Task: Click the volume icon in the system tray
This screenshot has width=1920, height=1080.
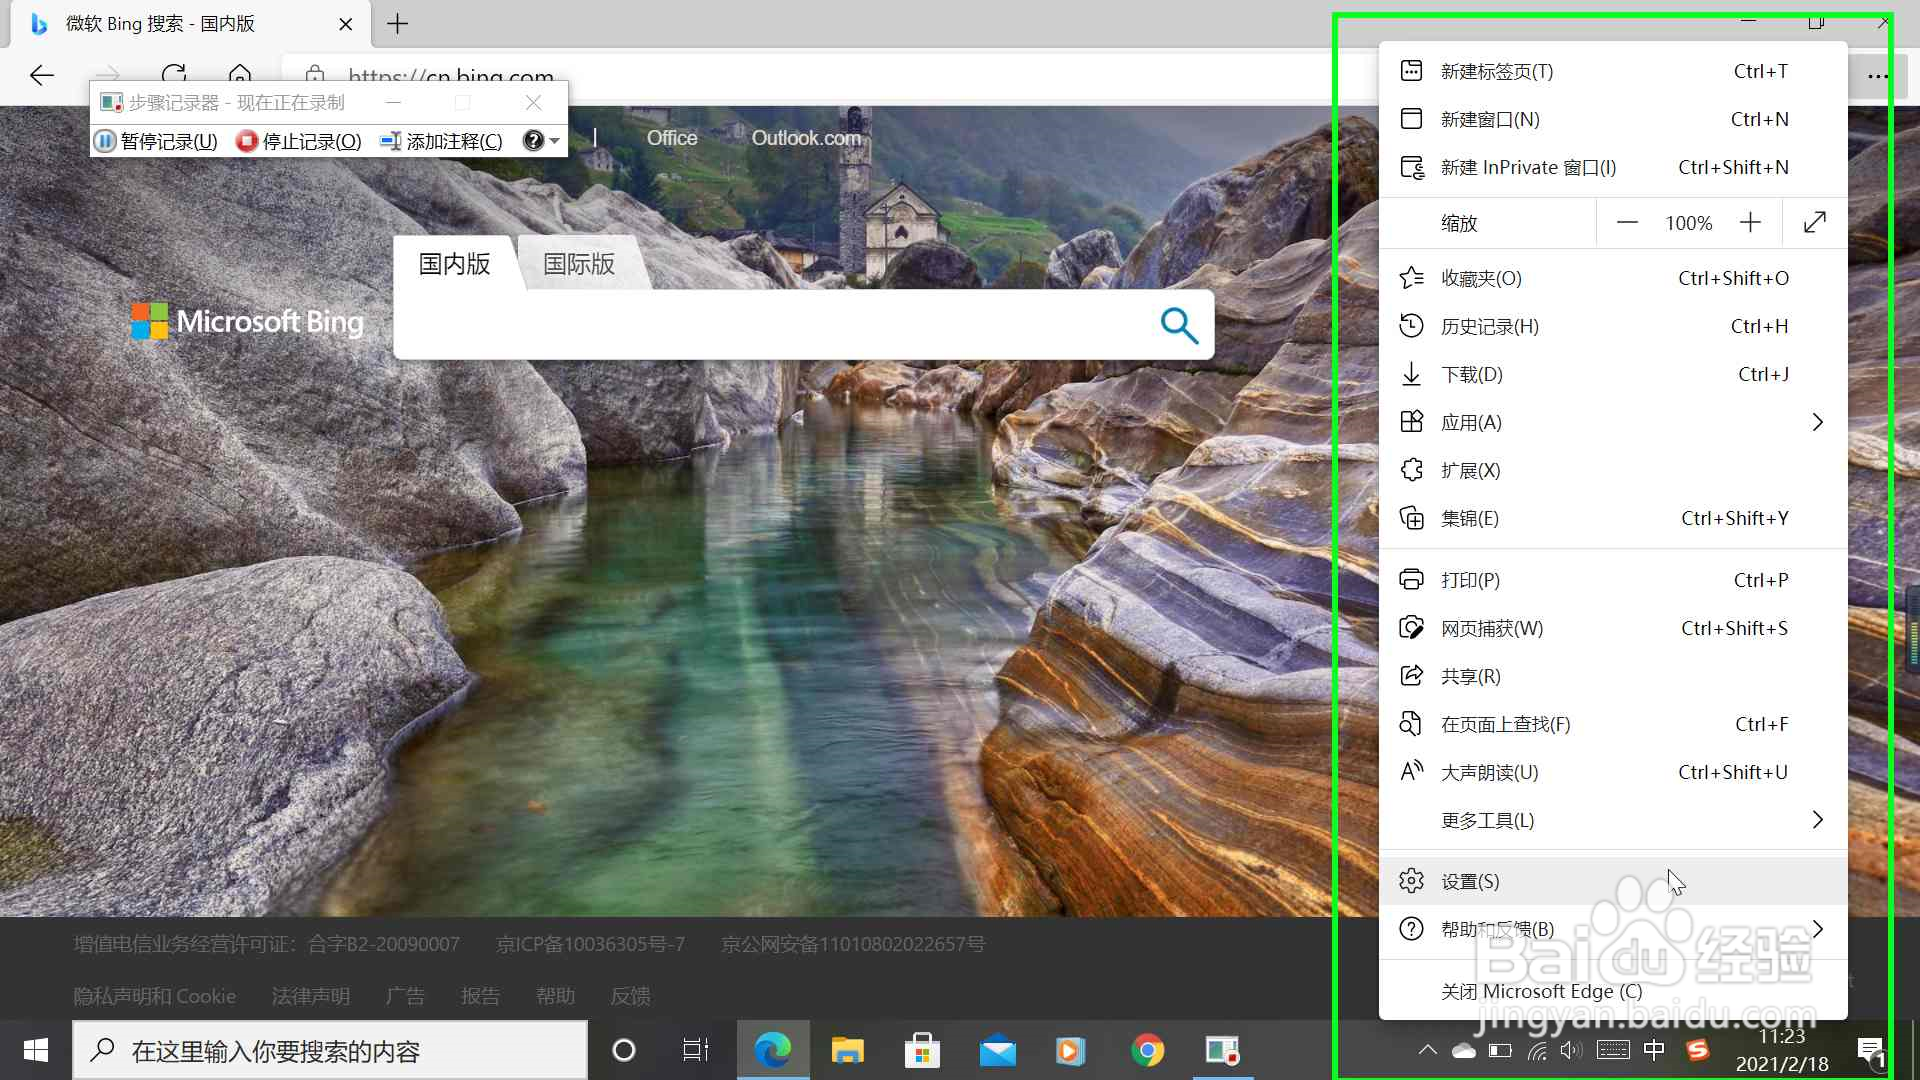Action: 1570,1050
